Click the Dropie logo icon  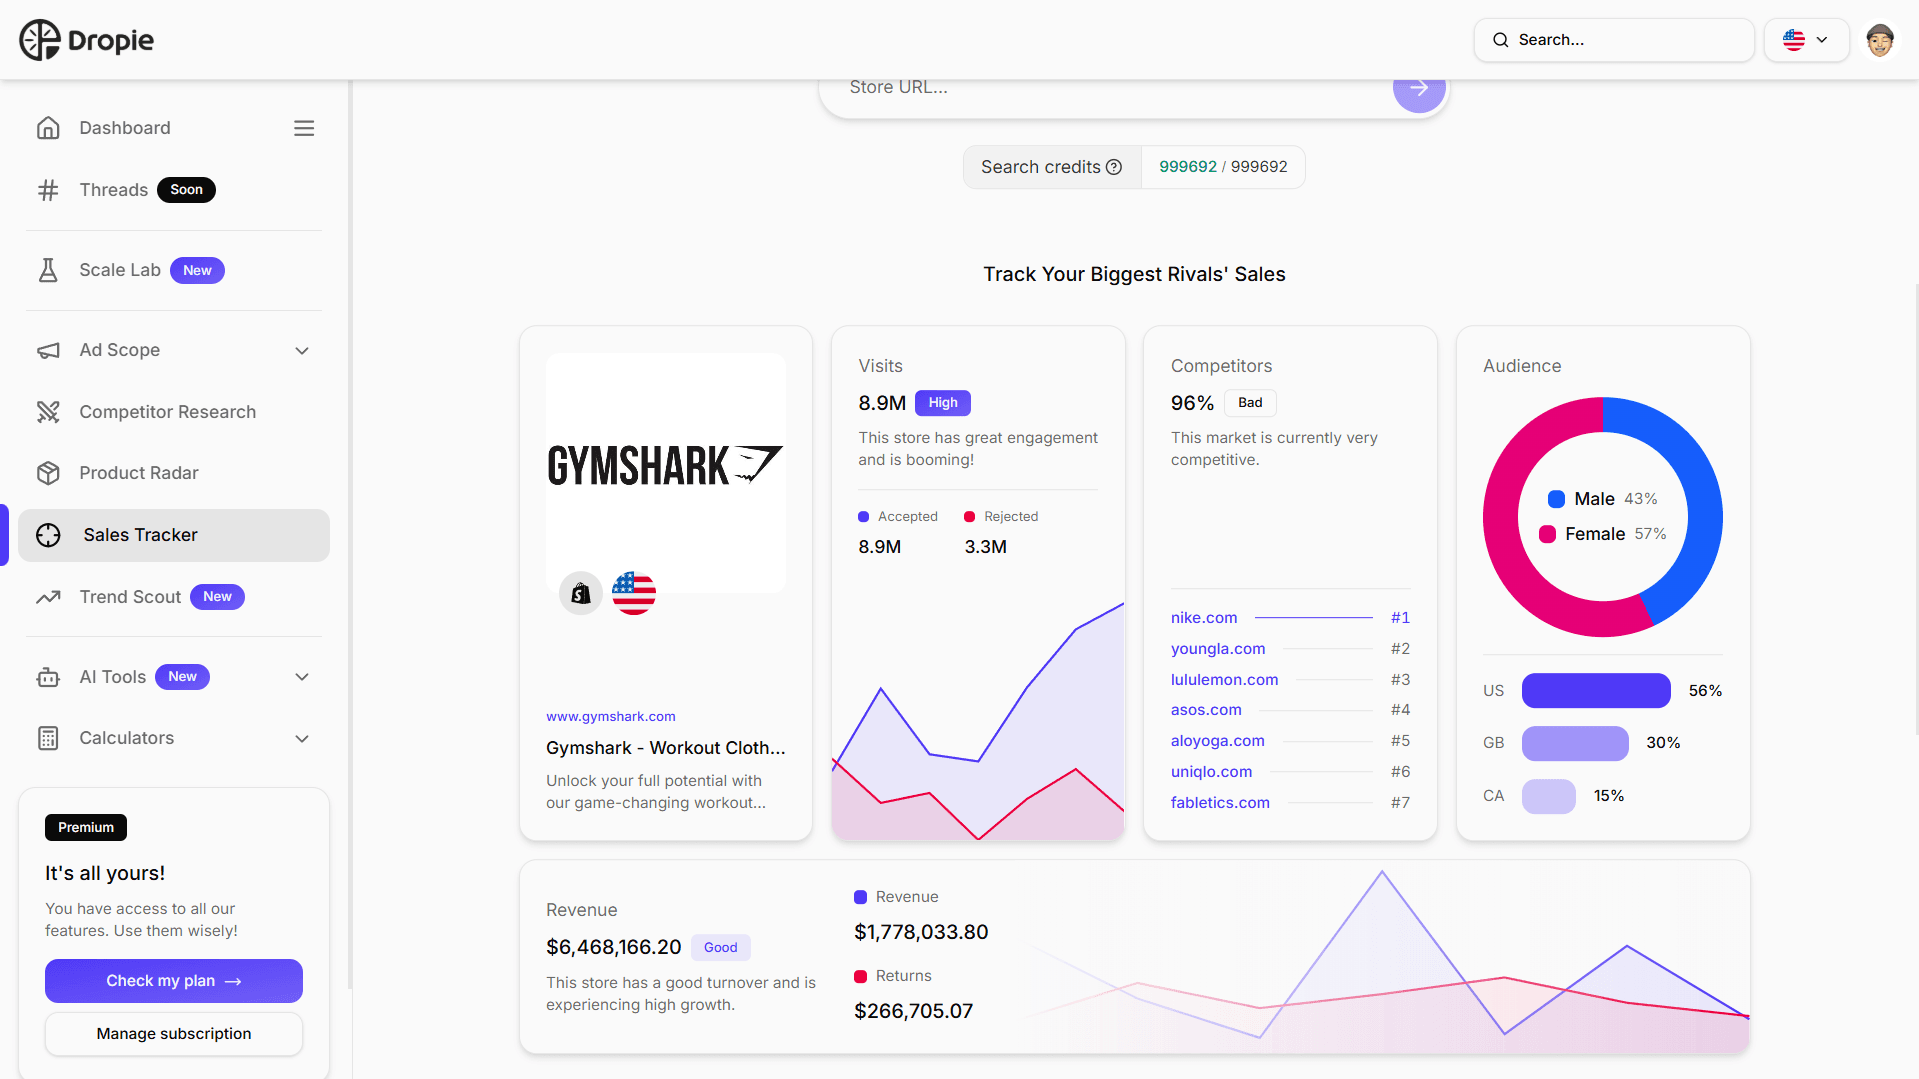[40, 40]
